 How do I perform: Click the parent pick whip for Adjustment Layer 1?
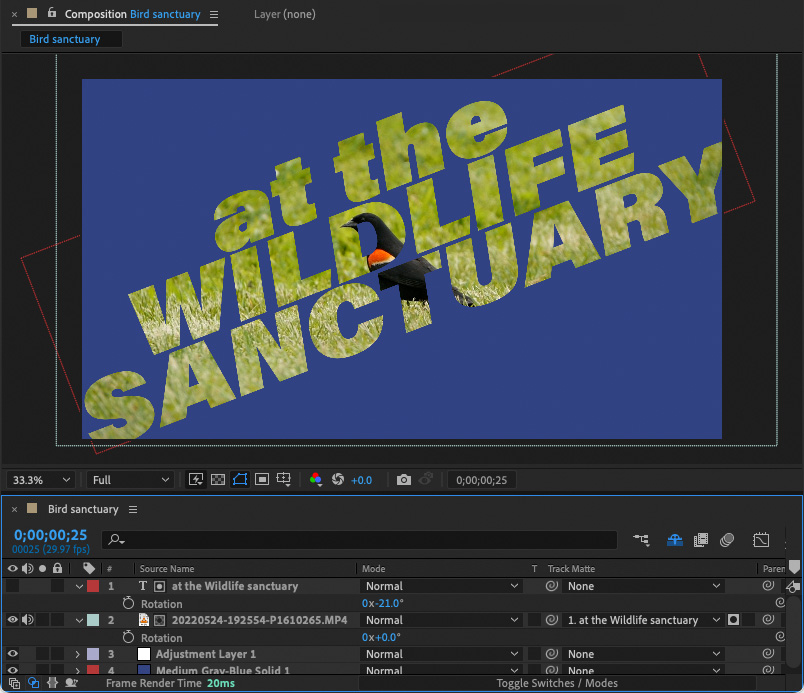pyautogui.click(x=768, y=654)
